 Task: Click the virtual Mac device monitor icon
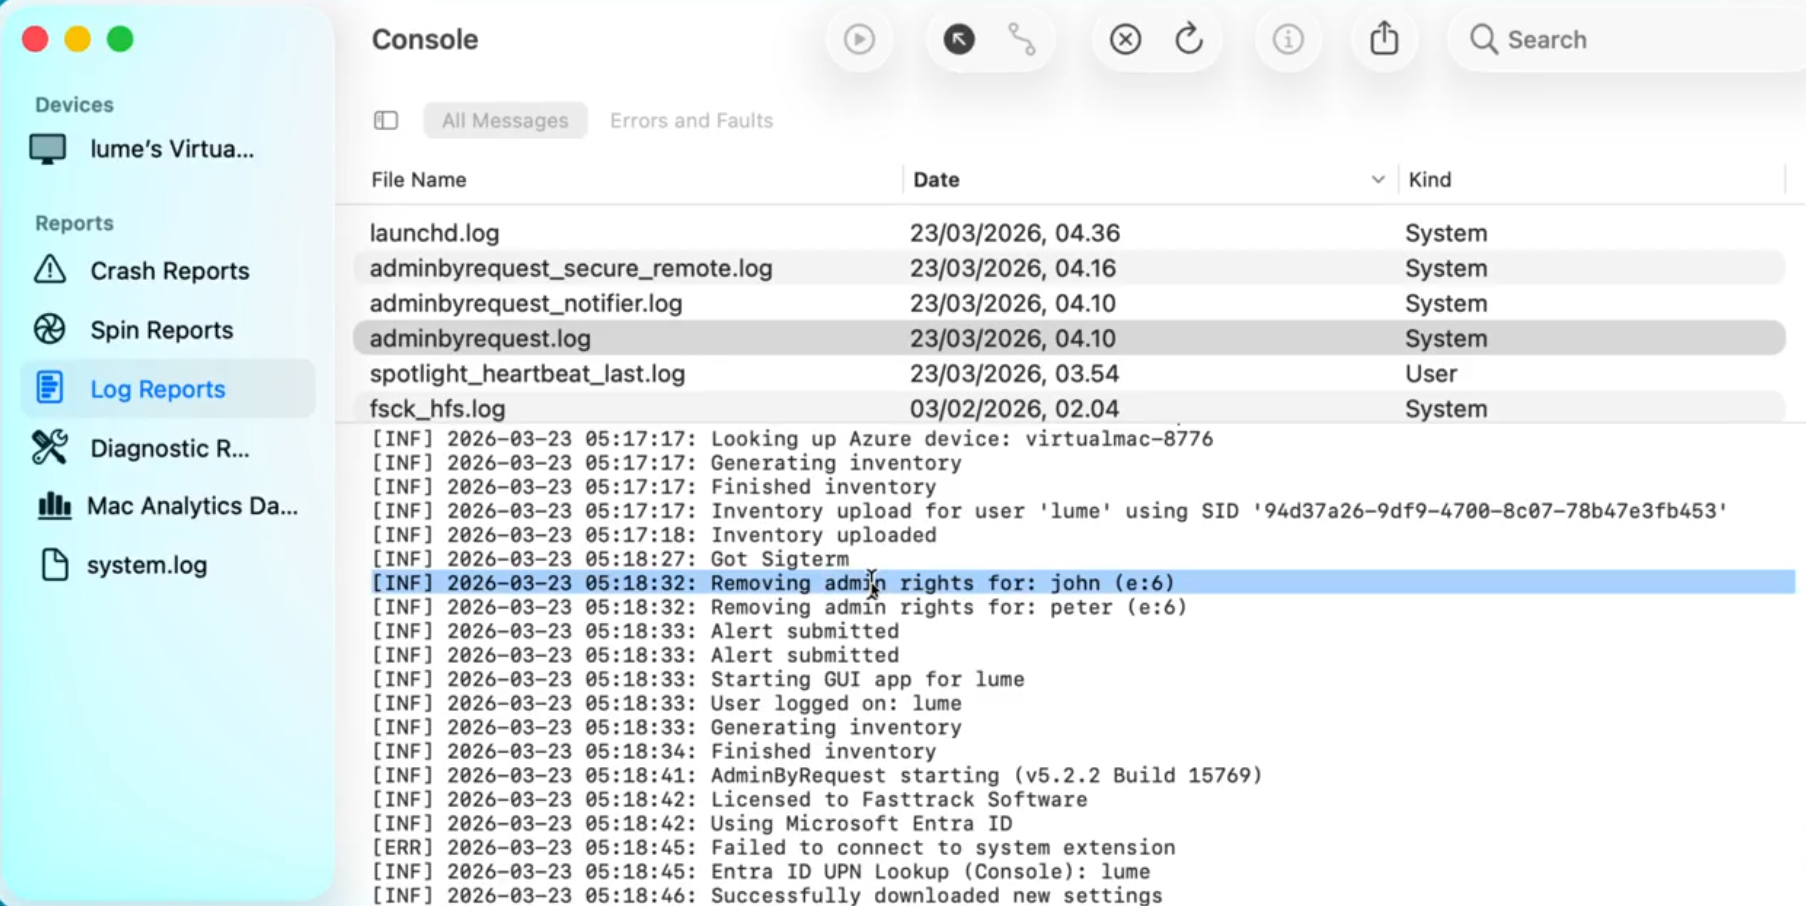pyautogui.click(x=48, y=149)
